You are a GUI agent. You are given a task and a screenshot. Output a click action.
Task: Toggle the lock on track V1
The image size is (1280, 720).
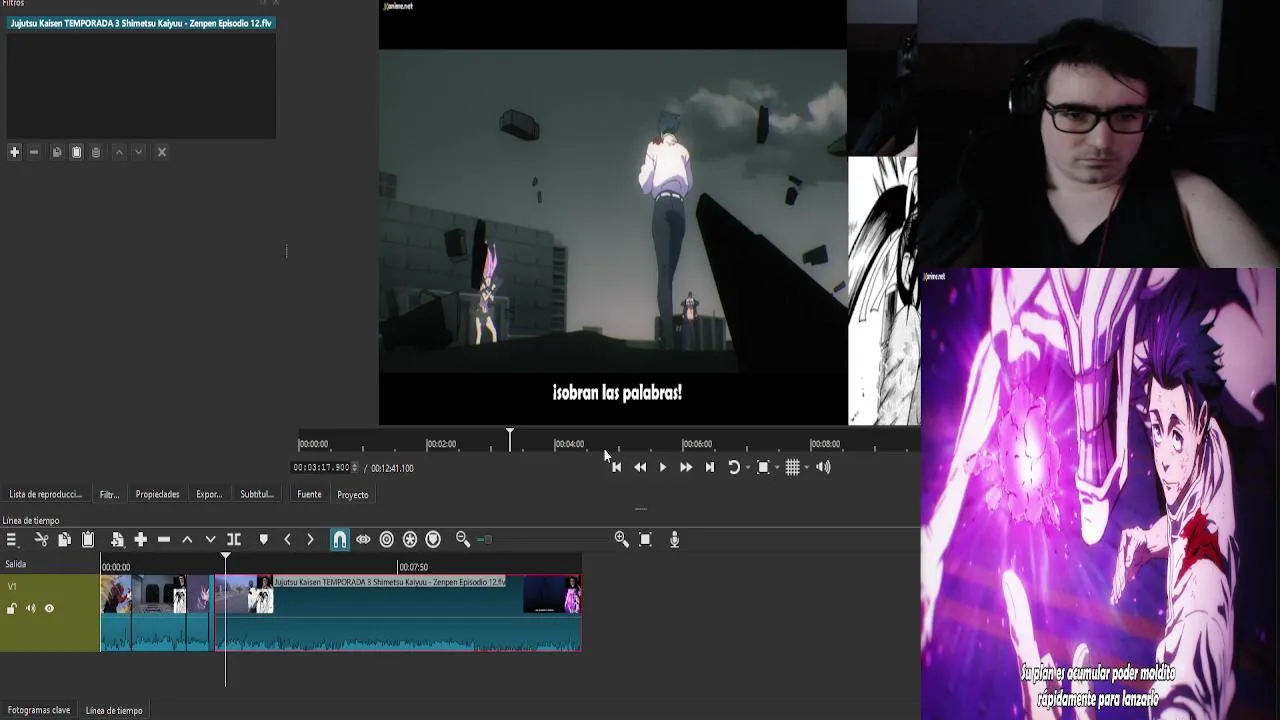click(x=12, y=608)
